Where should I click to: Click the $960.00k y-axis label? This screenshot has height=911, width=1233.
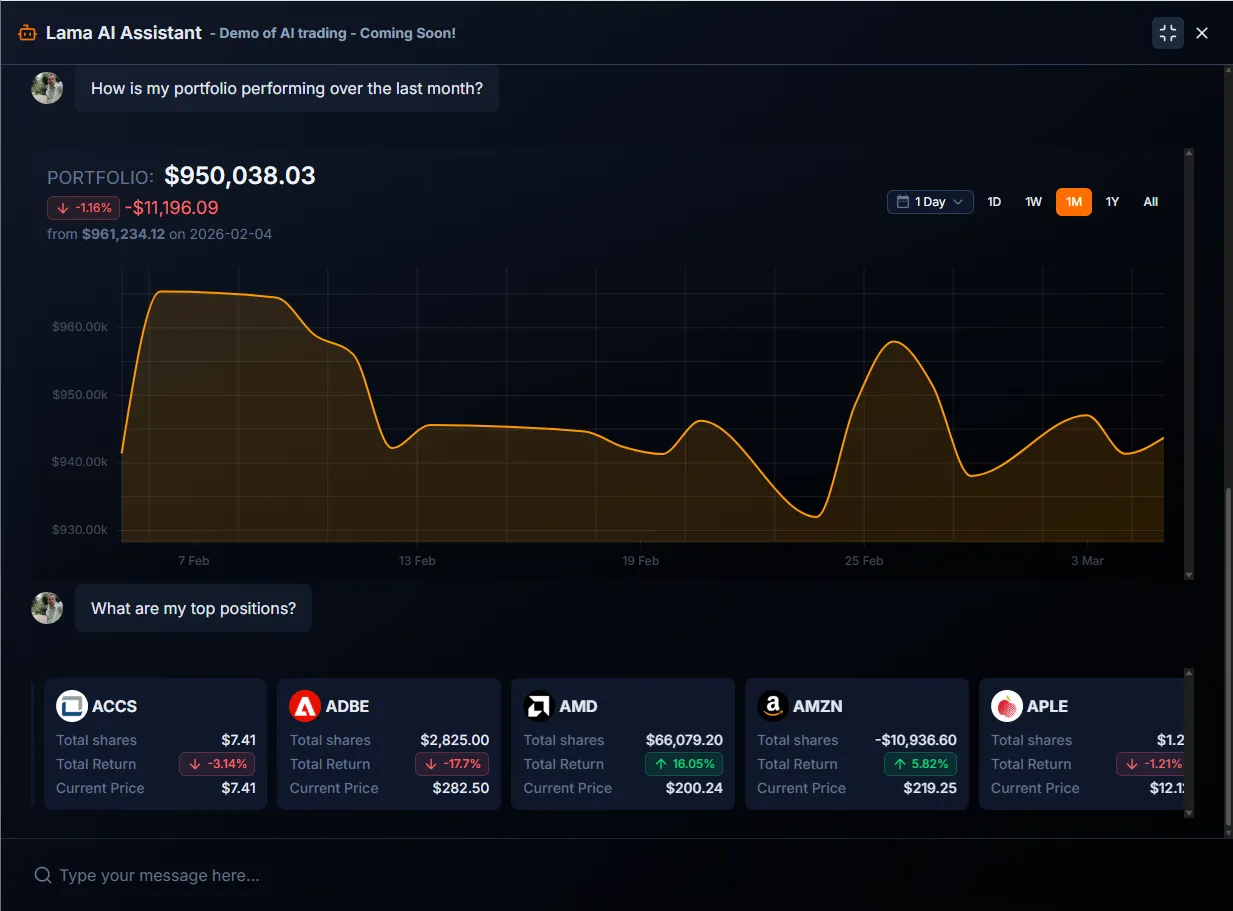point(80,327)
